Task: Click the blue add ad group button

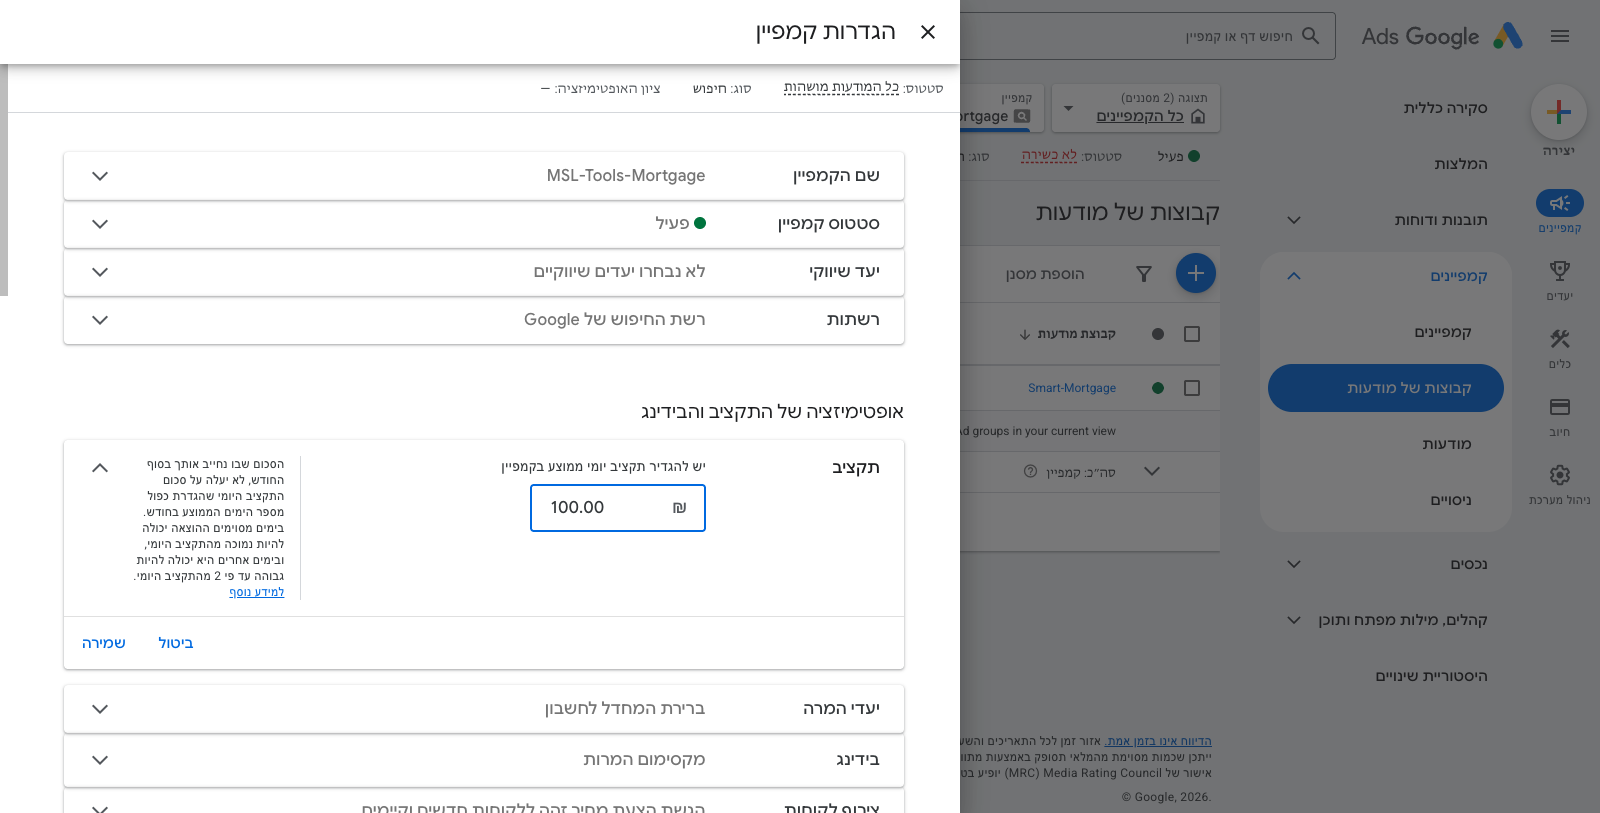Action: pos(1196,273)
